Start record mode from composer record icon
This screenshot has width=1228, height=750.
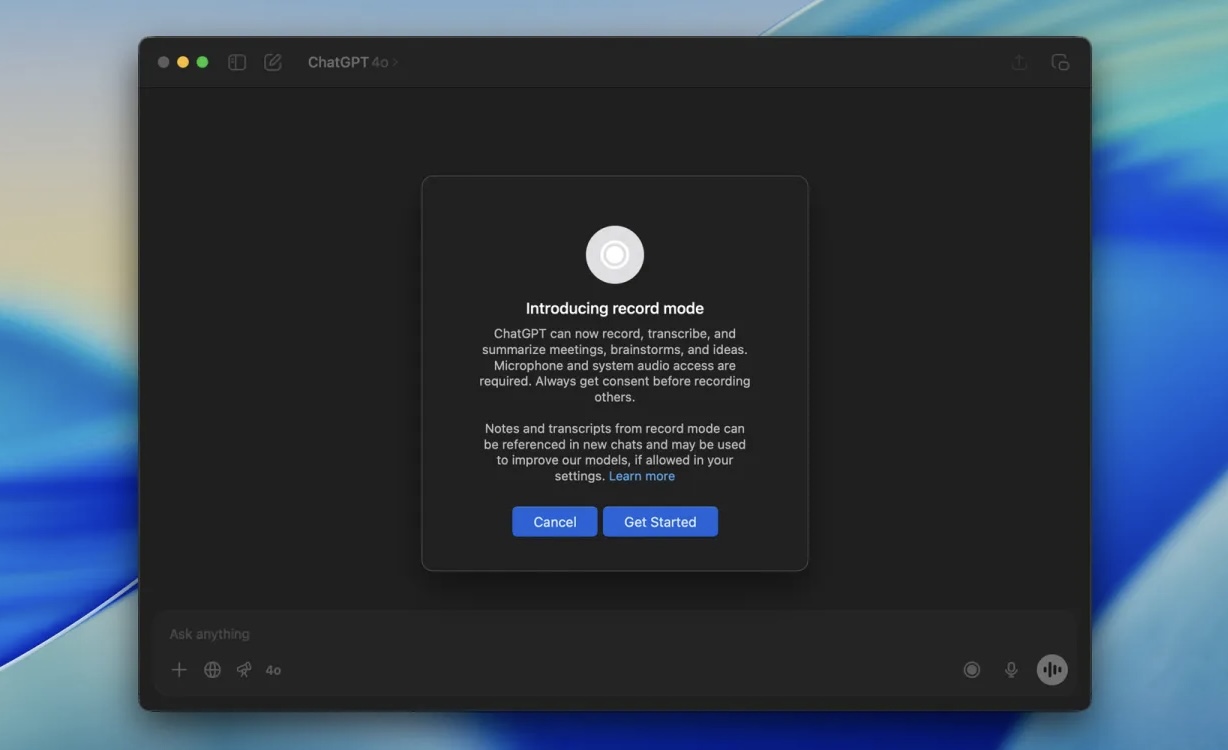[972, 670]
